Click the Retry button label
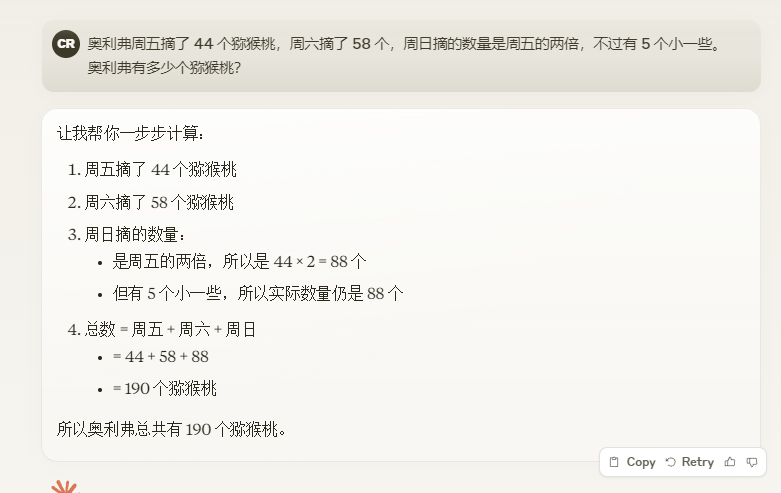The width and height of the screenshot is (781, 493). point(697,462)
